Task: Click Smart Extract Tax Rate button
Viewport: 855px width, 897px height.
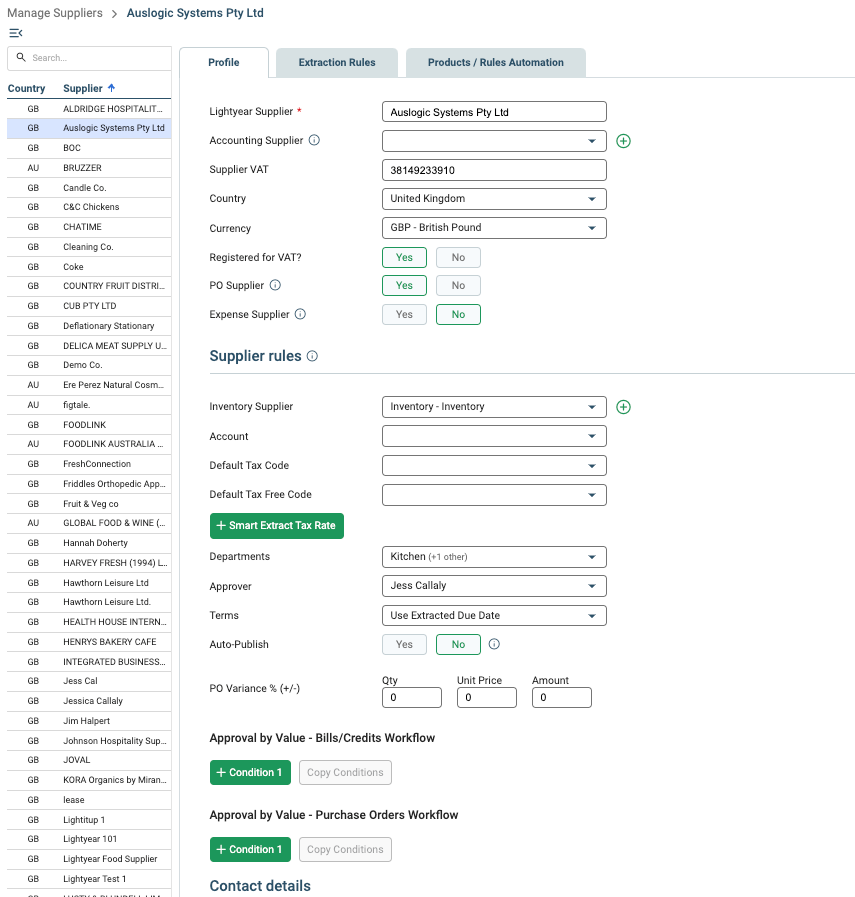Action: point(277,526)
